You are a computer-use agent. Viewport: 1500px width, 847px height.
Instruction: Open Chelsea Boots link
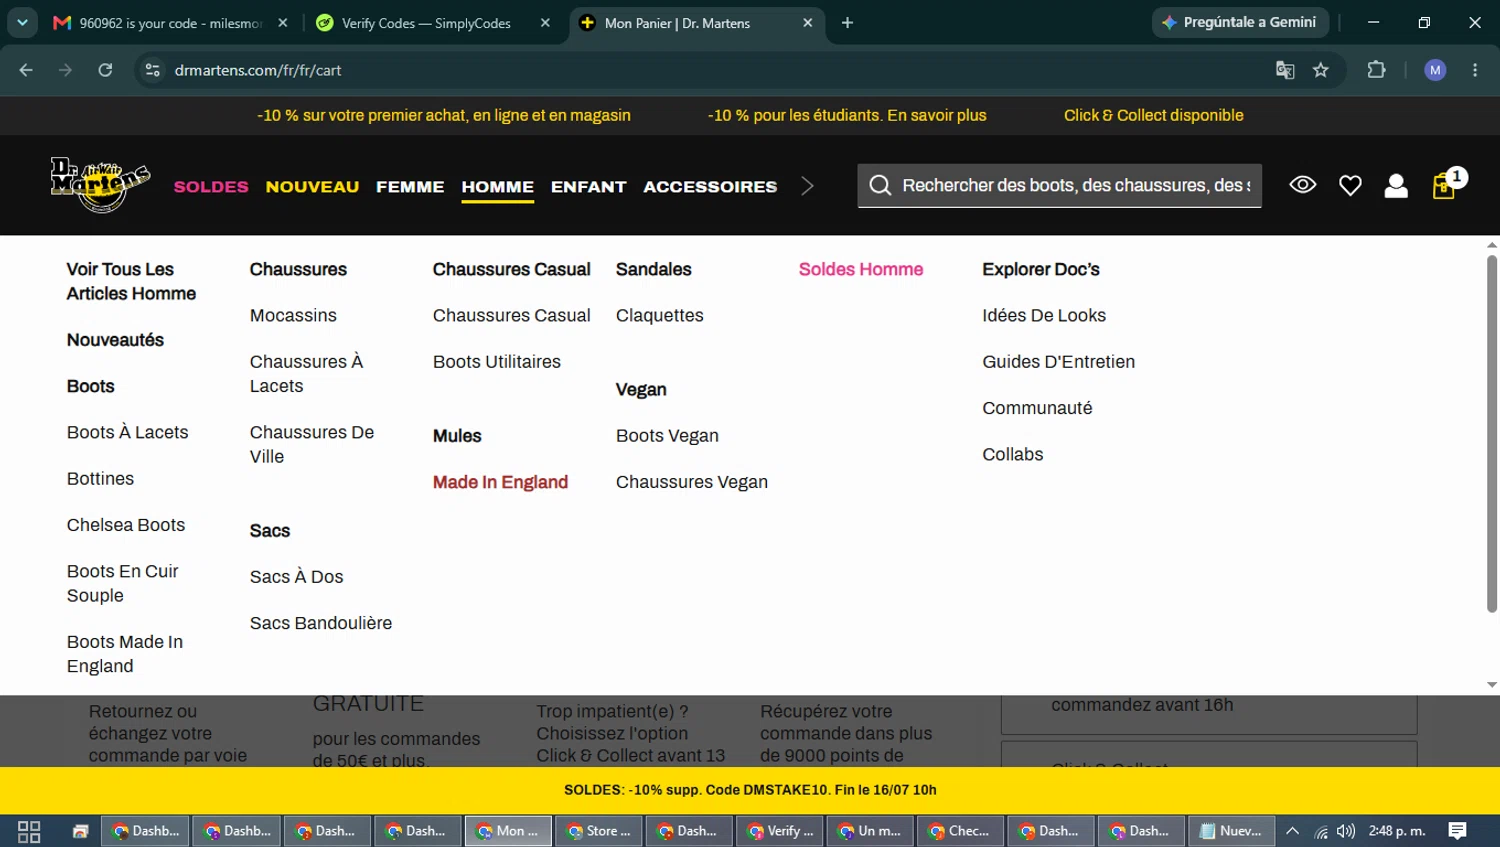tap(126, 525)
